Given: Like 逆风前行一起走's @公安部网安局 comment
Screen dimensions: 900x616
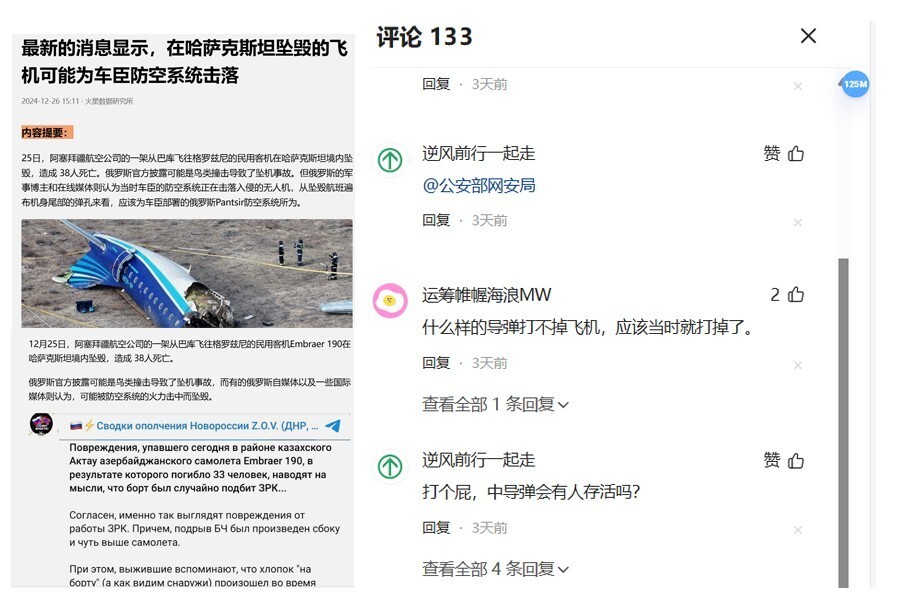Looking at the screenshot, I should [796, 153].
